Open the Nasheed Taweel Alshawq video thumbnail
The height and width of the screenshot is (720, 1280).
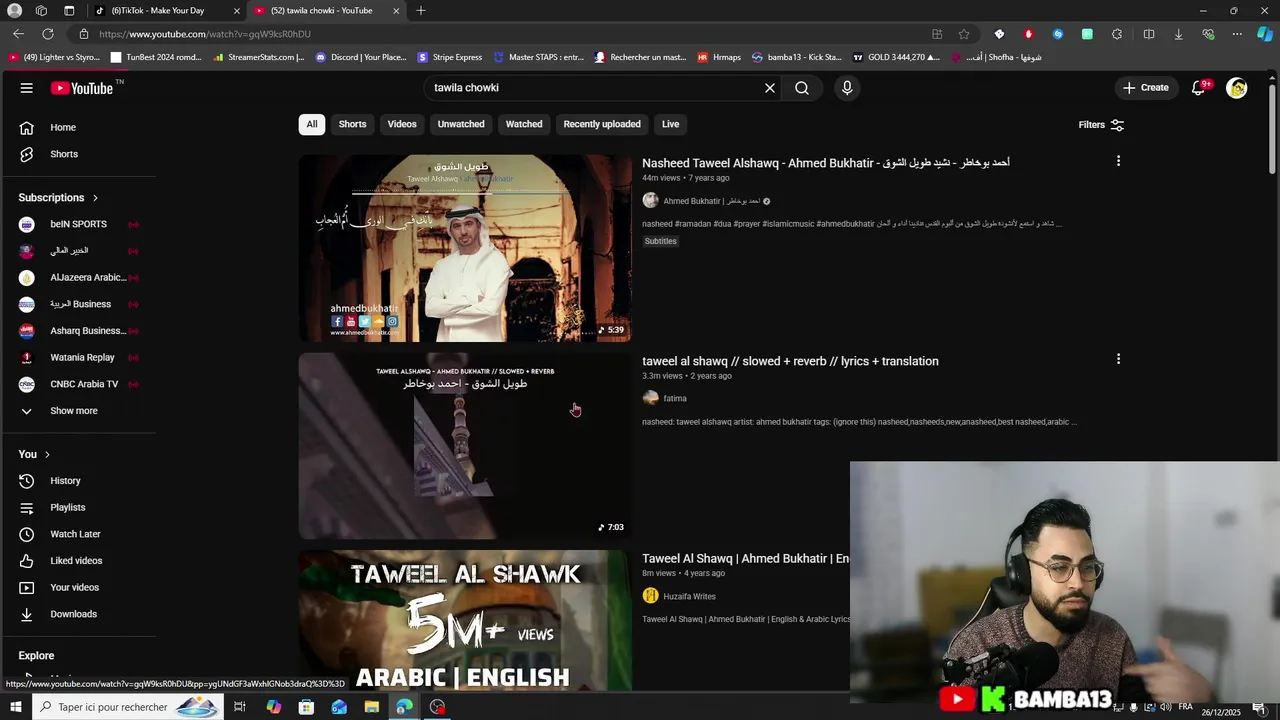(465, 248)
